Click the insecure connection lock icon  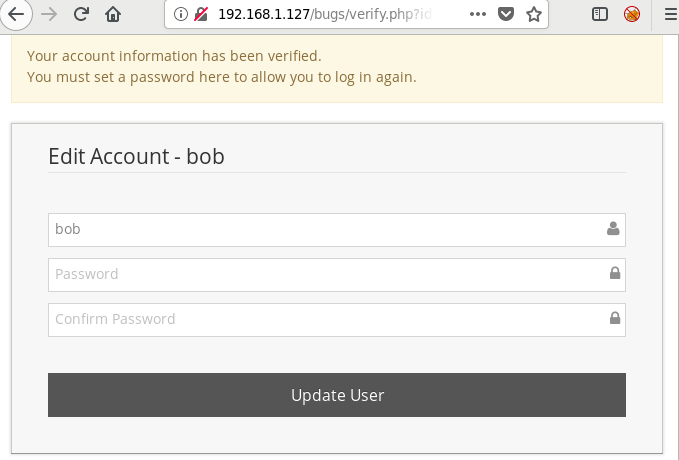click(200, 15)
